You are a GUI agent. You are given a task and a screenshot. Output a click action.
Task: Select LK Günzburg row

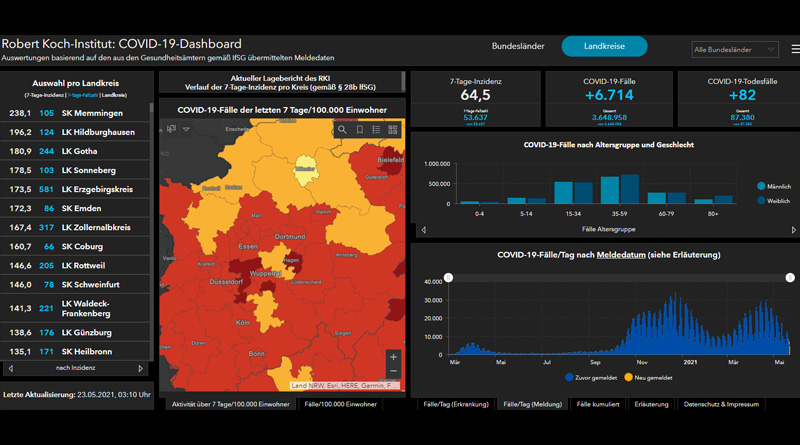[75, 332]
